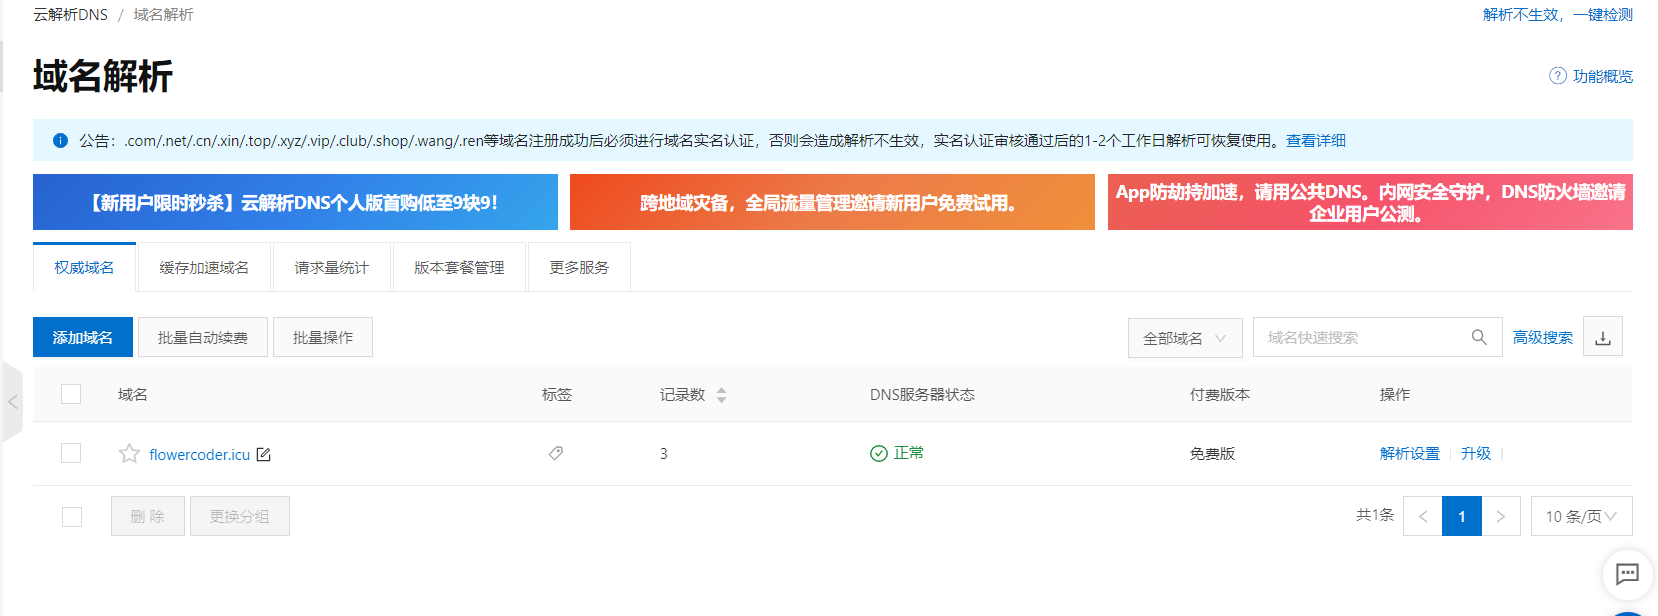The image size is (1658, 616).
Task: Toggle the bottom batch-select checkbox
Action: coord(72,516)
